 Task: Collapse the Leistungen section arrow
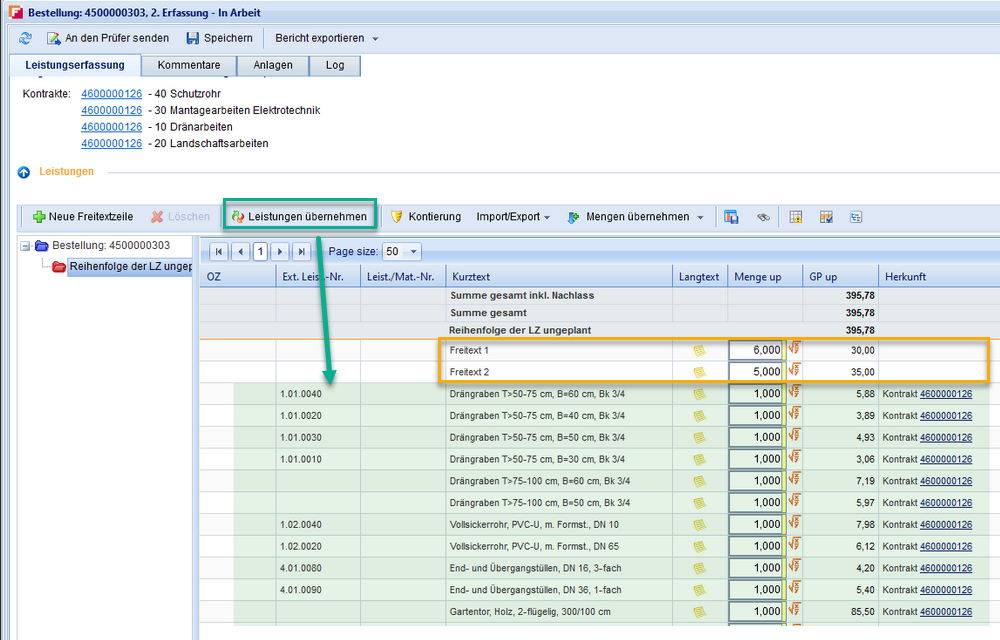(x=24, y=172)
